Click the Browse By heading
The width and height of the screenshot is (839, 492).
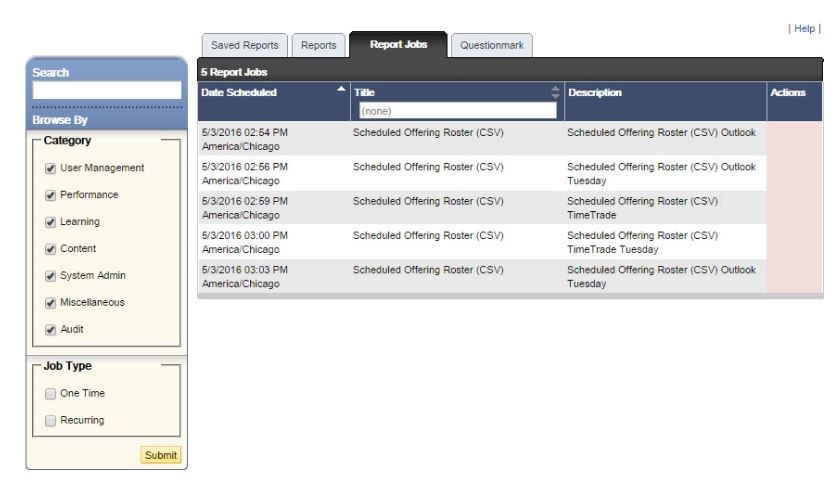tap(59, 120)
